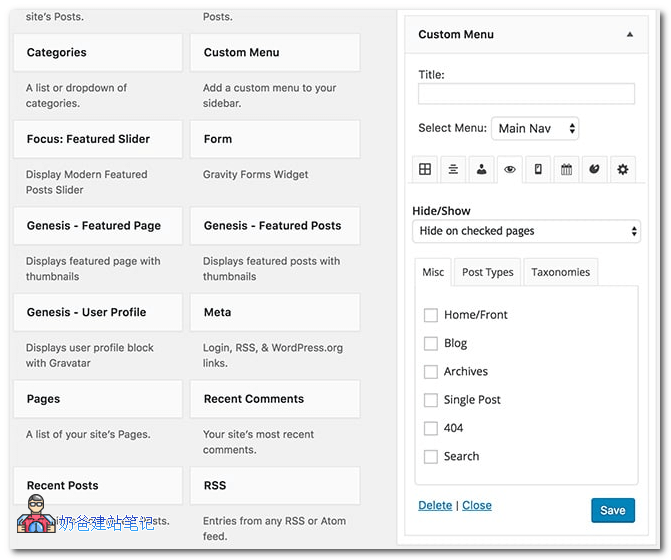Click the Delete link
Image resolution: width=671 pixels, height=560 pixels.
pos(435,505)
